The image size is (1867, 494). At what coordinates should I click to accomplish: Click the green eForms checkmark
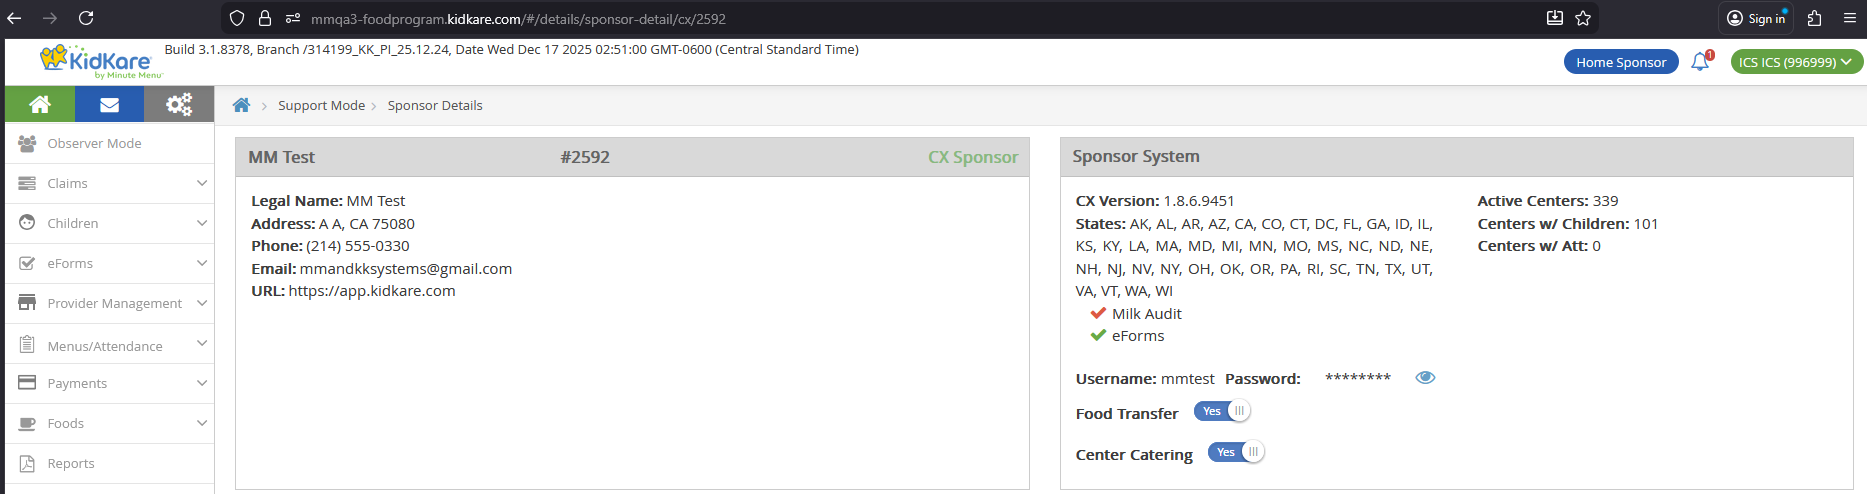coord(1098,335)
